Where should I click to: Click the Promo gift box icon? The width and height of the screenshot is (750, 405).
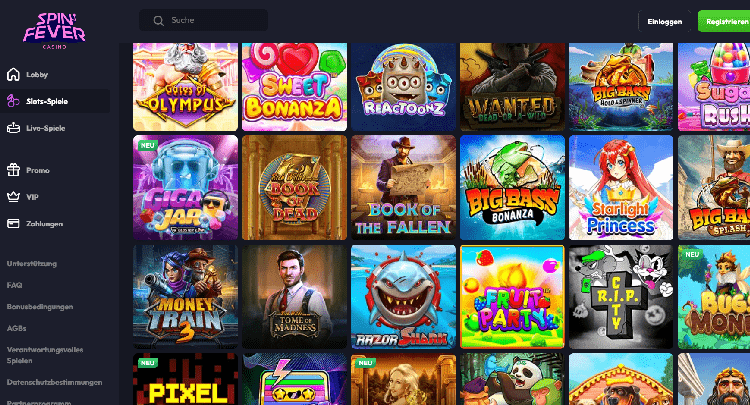pos(13,170)
